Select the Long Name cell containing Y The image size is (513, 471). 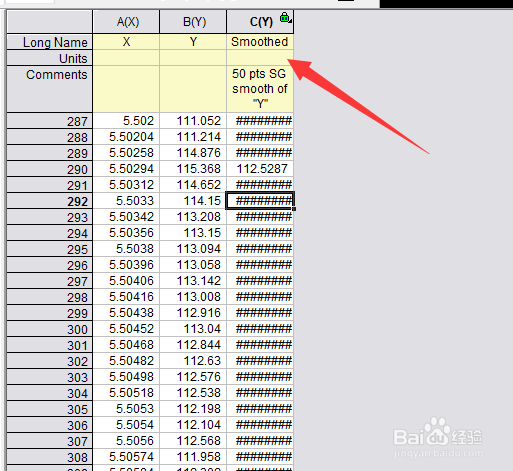193,42
